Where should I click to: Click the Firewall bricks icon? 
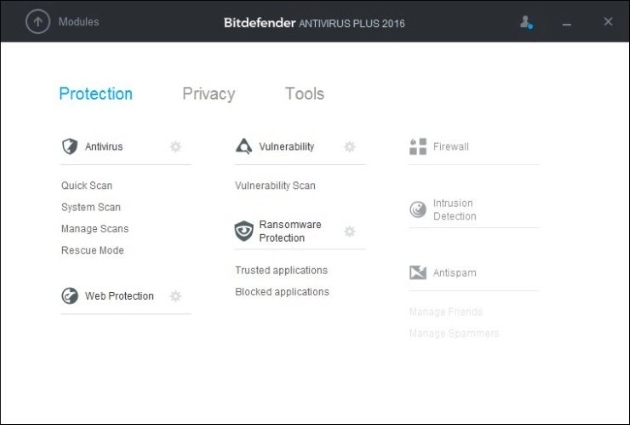(x=418, y=147)
